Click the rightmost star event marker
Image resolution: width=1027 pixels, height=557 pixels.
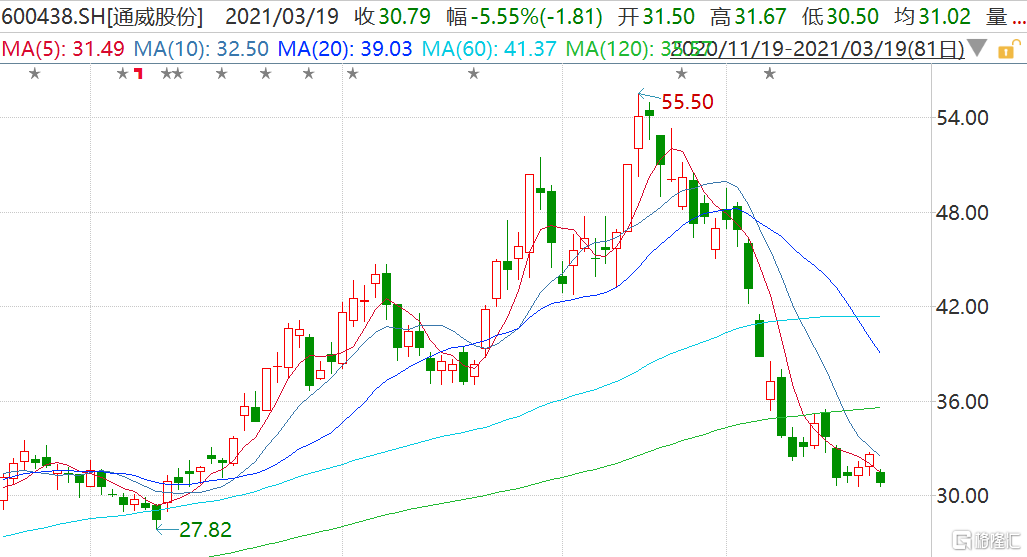tap(770, 74)
